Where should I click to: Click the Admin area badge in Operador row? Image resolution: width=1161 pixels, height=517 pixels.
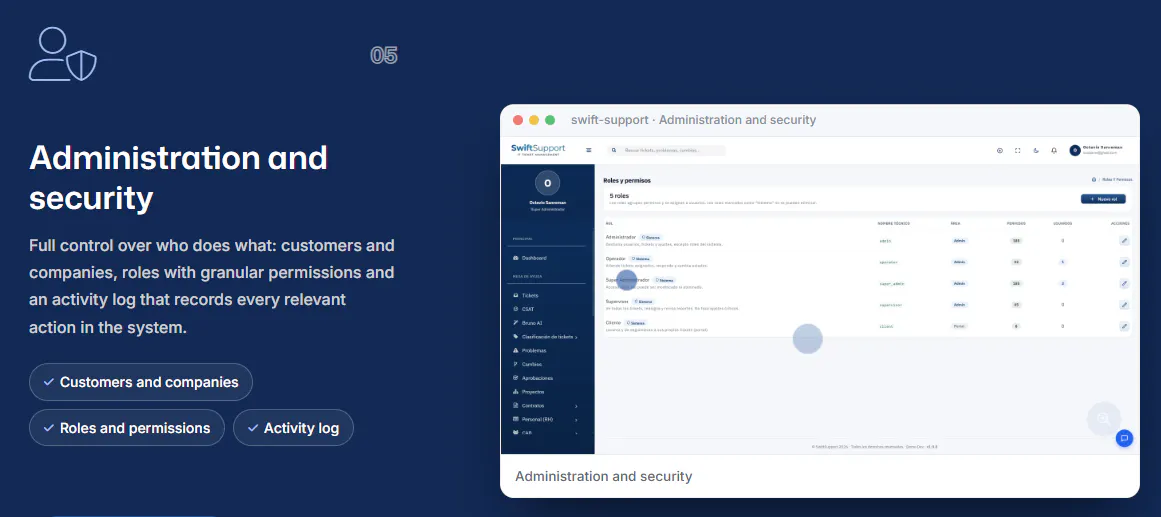pos(959,262)
